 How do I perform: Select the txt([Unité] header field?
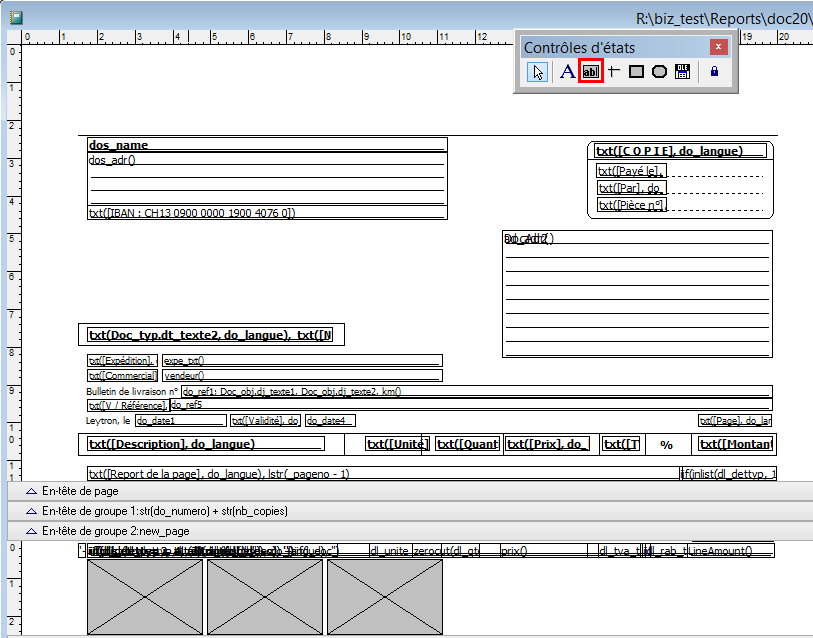point(397,444)
